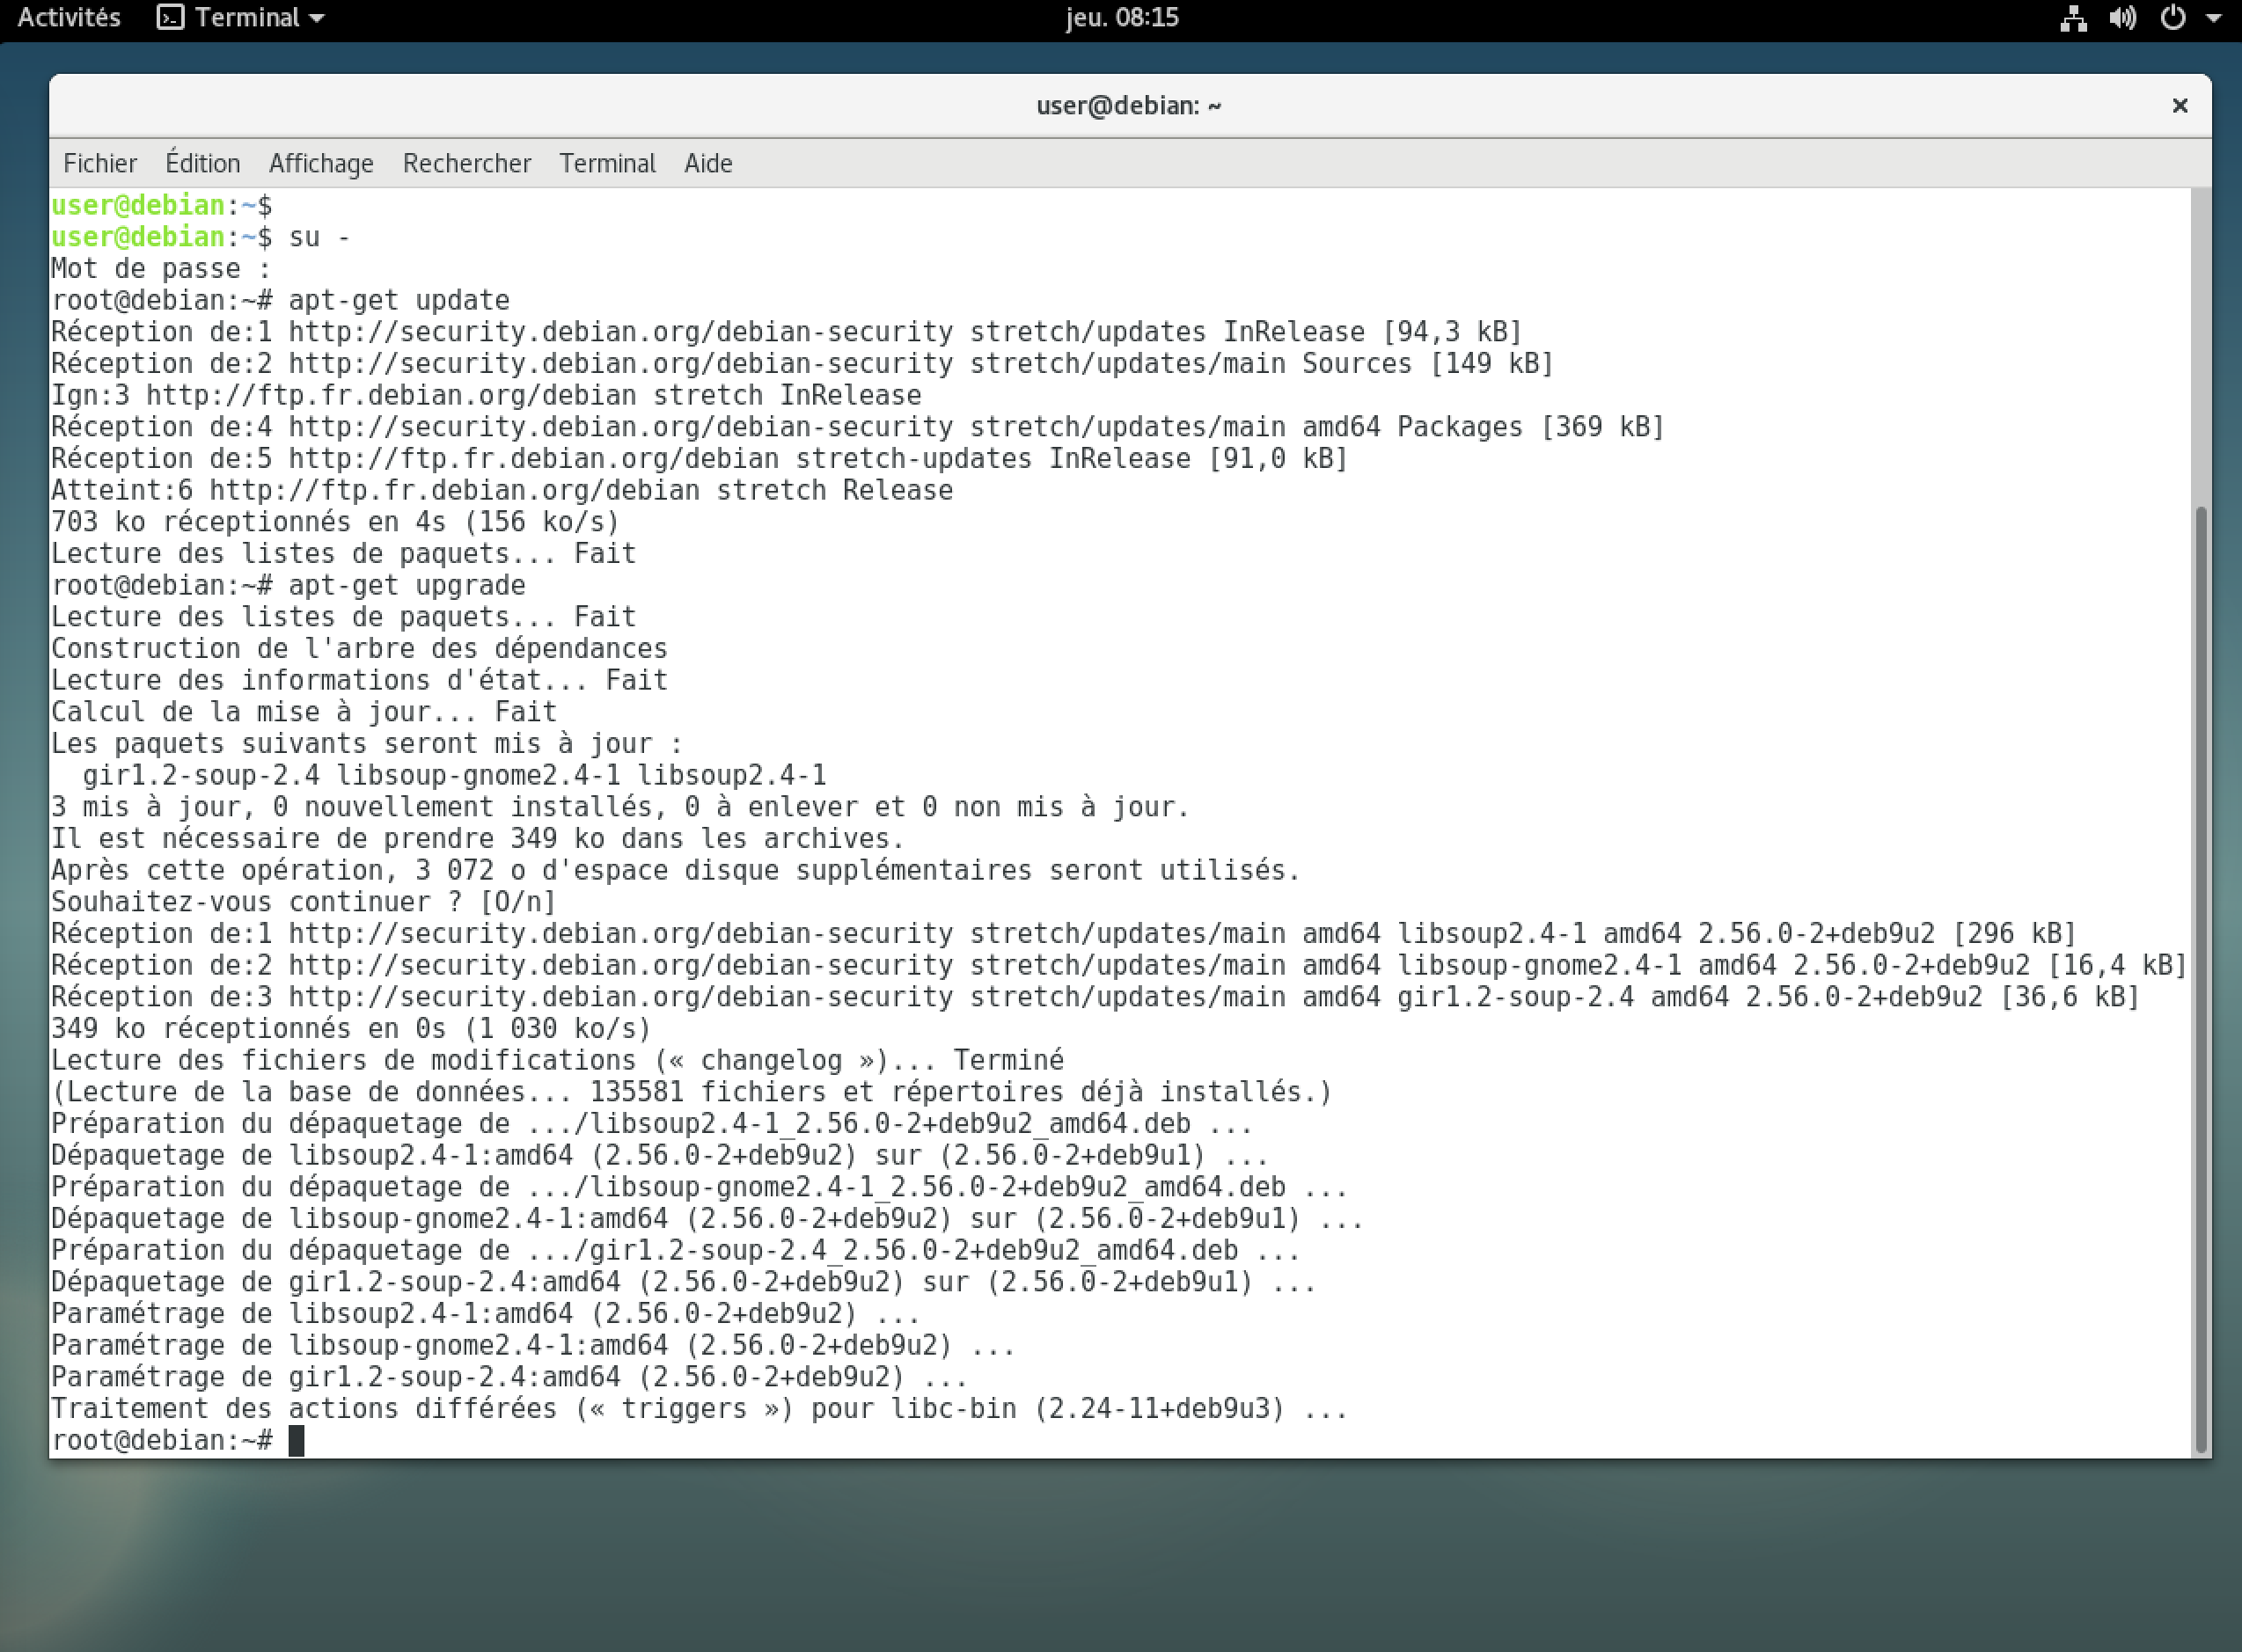Viewport: 2242px width, 1652px height.
Task: Click the 'Ign:3 http://ftp.fr.debian.org' line
Action: click(486, 395)
